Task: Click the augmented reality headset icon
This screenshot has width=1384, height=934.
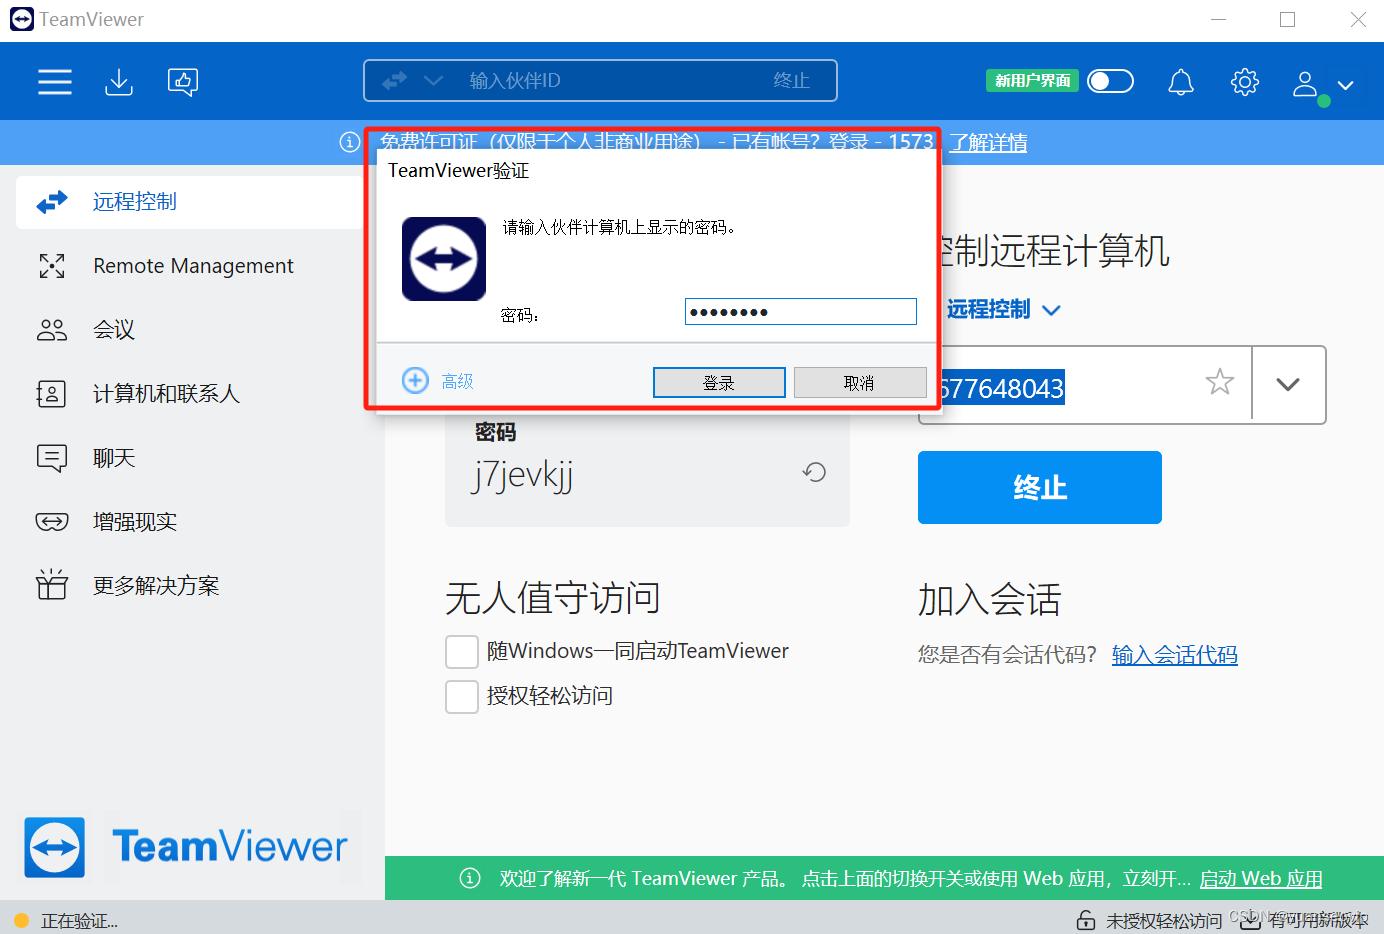Action: (x=52, y=522)
